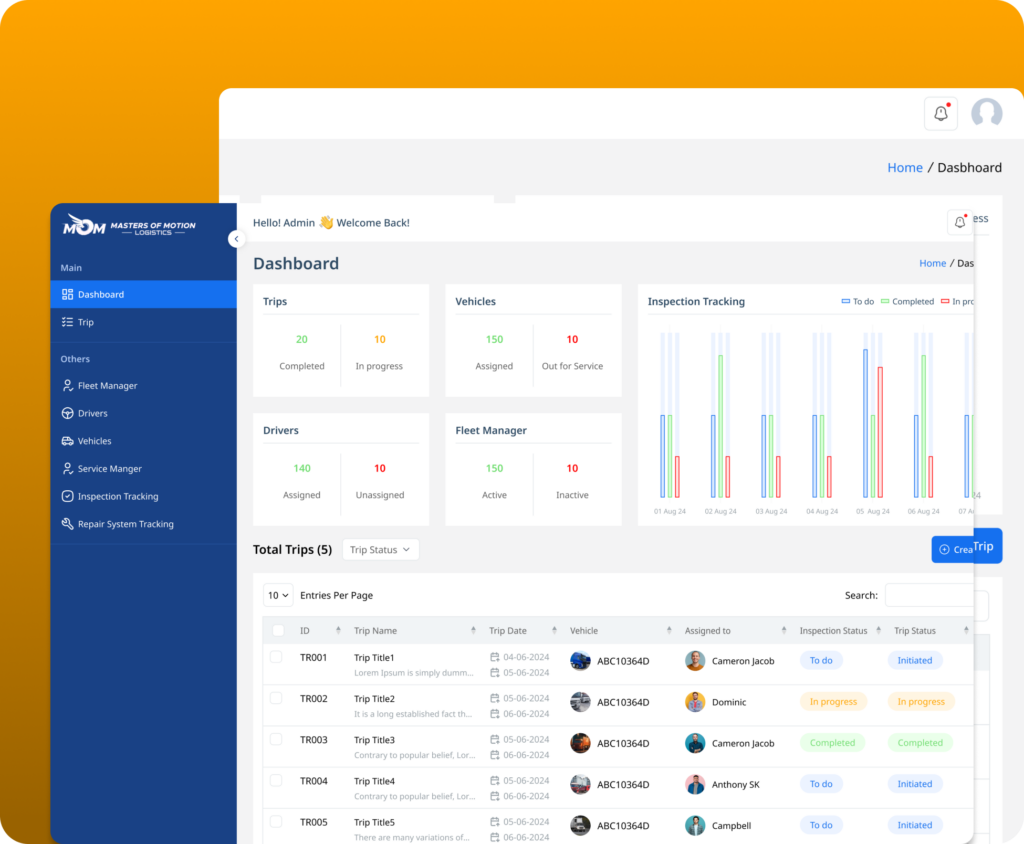Click the To do badge in TR001 row
The height and width of the screenshot is (844, 1024).
(821, 660)
